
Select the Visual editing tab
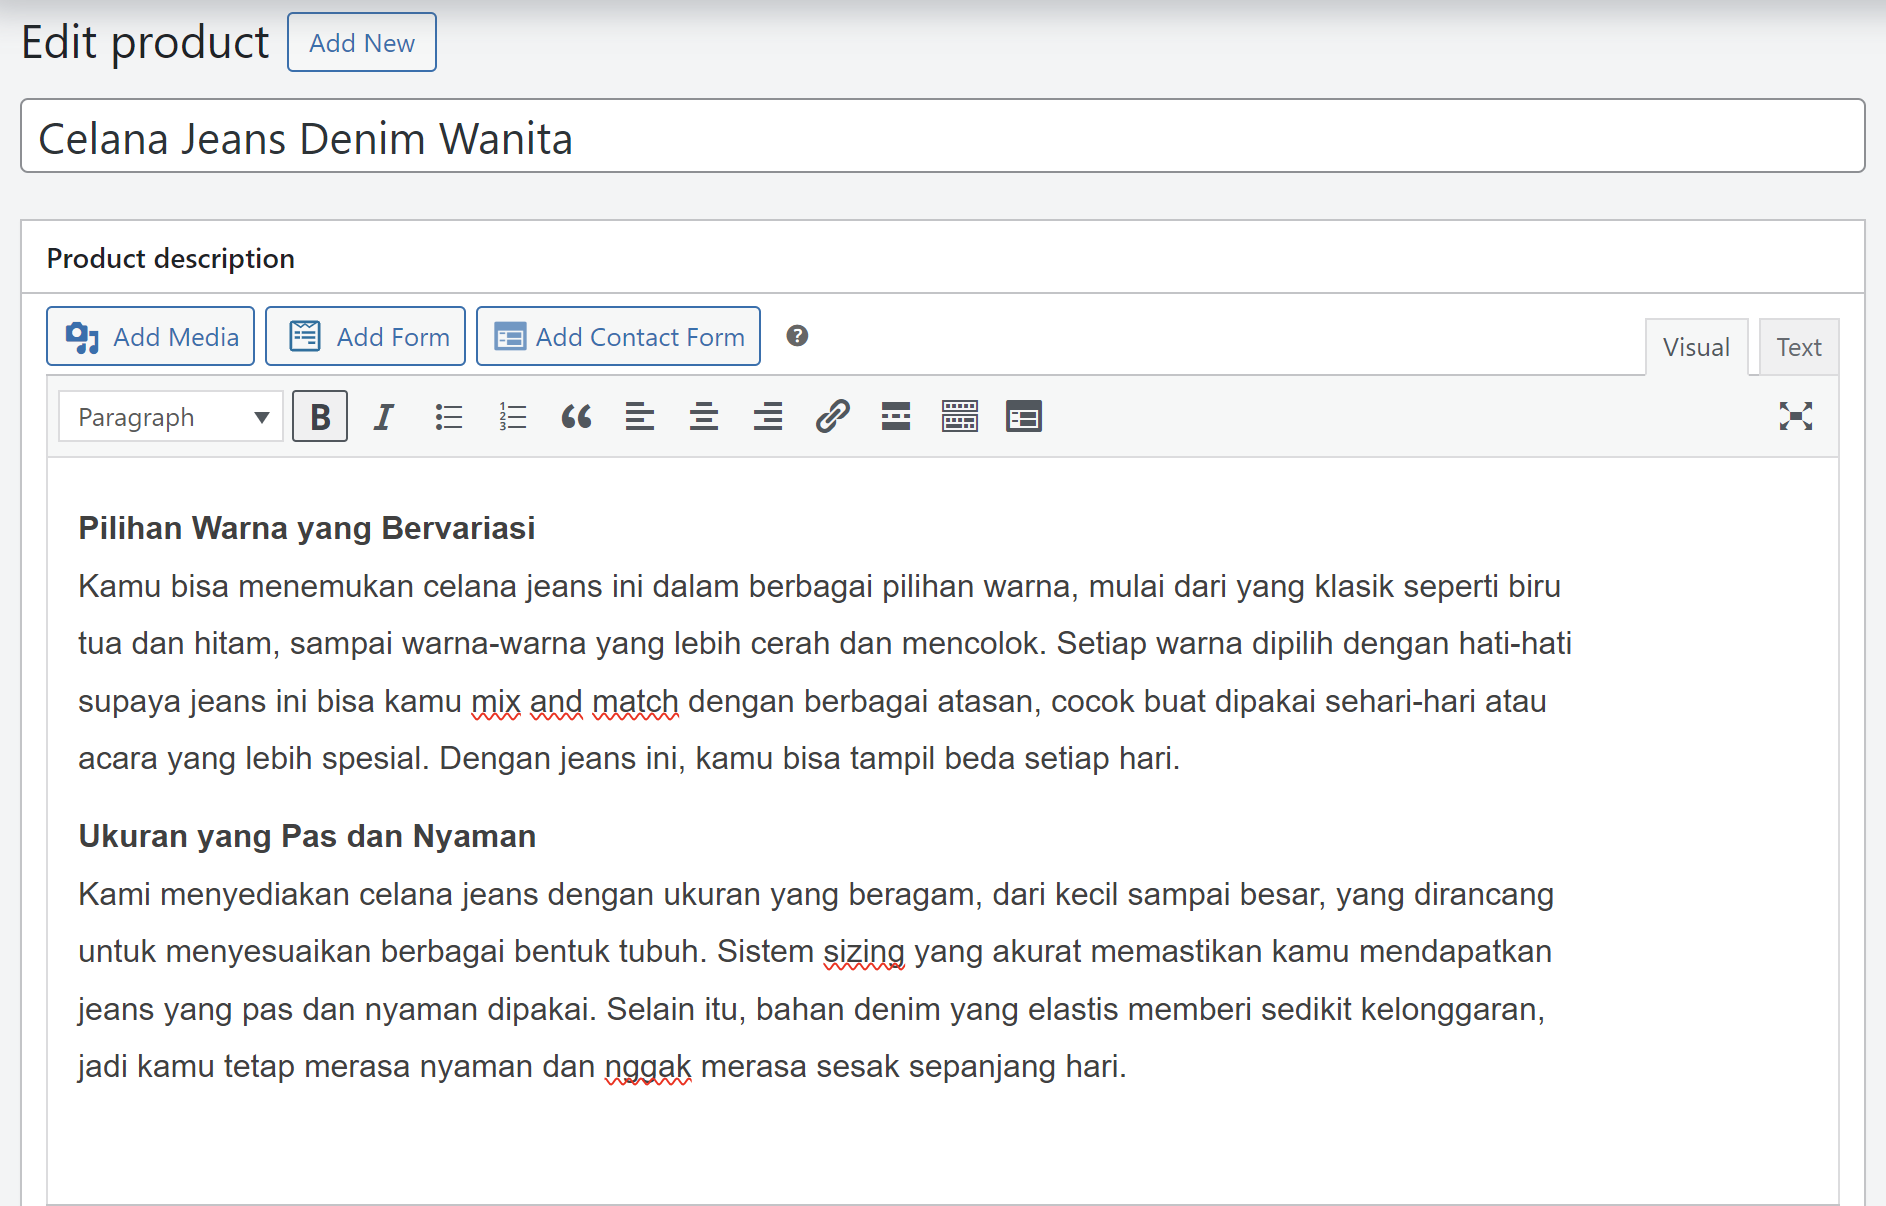pyautogui.click(x=1696, y=347)
